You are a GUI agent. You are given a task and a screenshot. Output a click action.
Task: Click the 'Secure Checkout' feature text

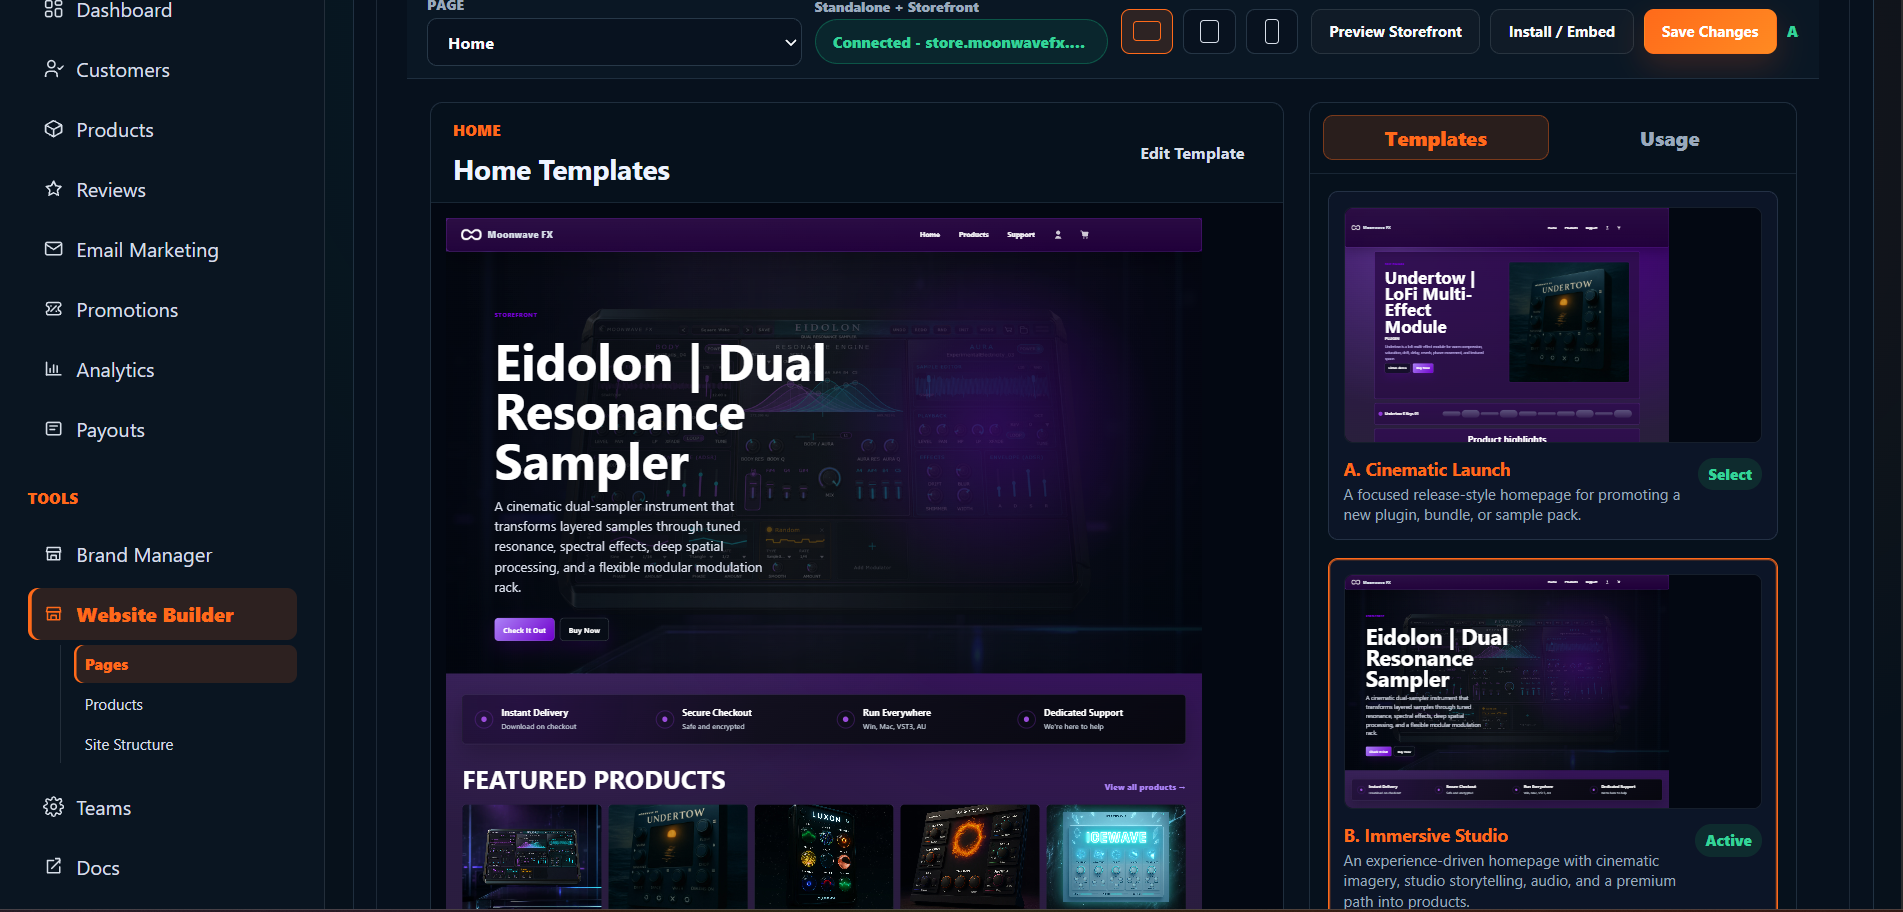(716, 713)
